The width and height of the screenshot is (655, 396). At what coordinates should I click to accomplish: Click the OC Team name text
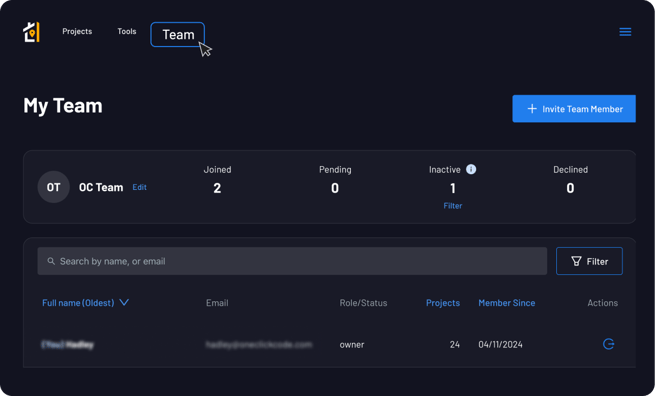[101, 187]
